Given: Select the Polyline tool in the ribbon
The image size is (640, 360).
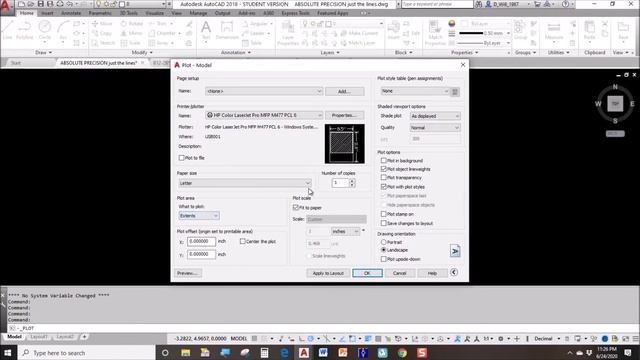Looking at the screenshot, I should pyautogui.click(x=24, y=30).
